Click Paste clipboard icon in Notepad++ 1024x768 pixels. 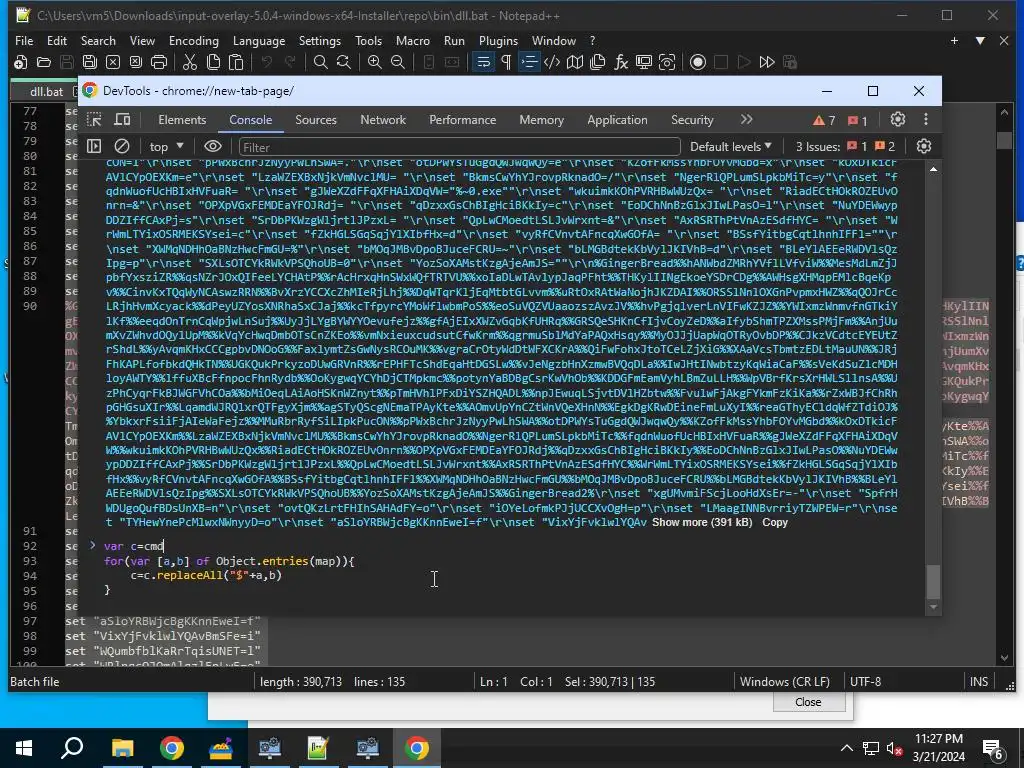click(x=236, y=63)
